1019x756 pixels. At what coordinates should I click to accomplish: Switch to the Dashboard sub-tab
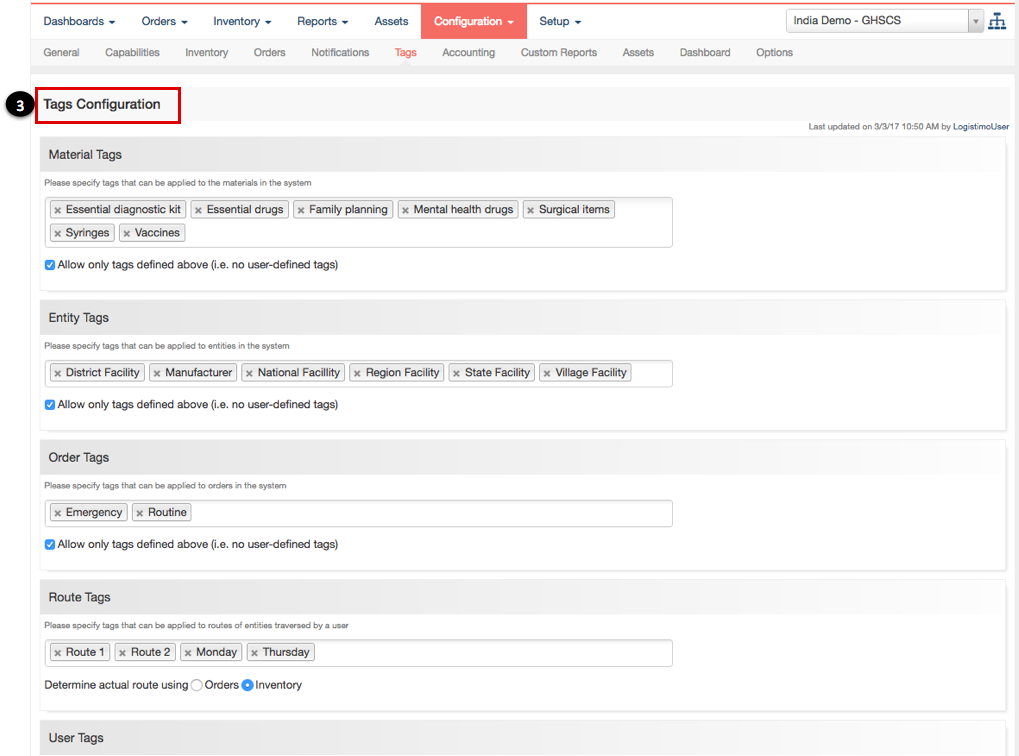pos(705,53)
